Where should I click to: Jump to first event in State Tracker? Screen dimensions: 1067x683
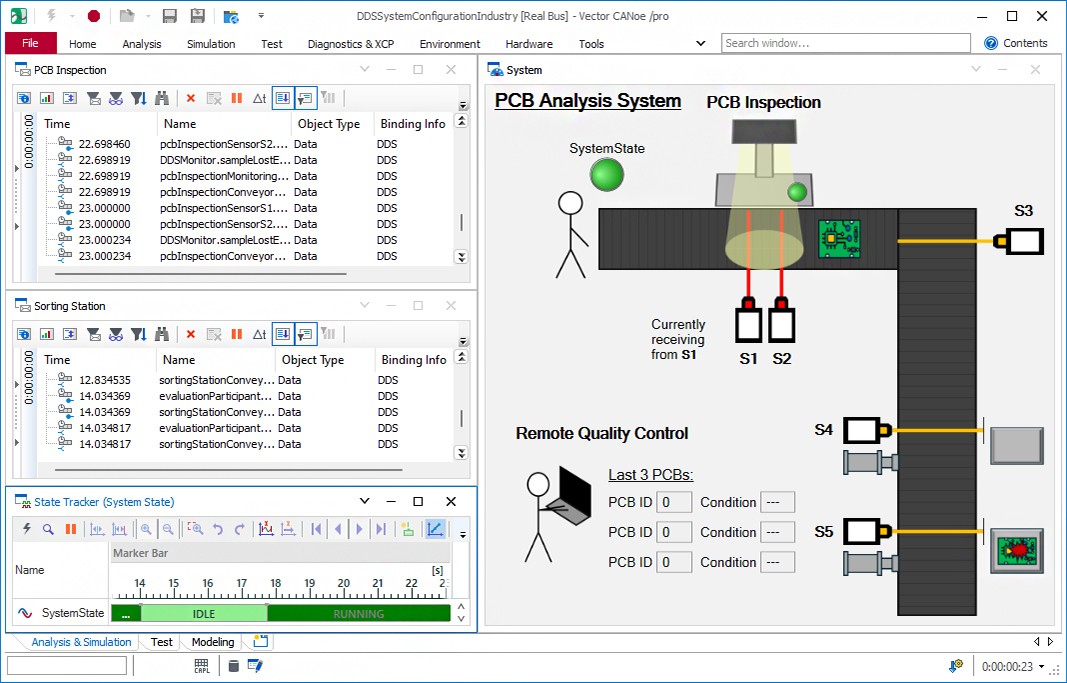(316, 530)
